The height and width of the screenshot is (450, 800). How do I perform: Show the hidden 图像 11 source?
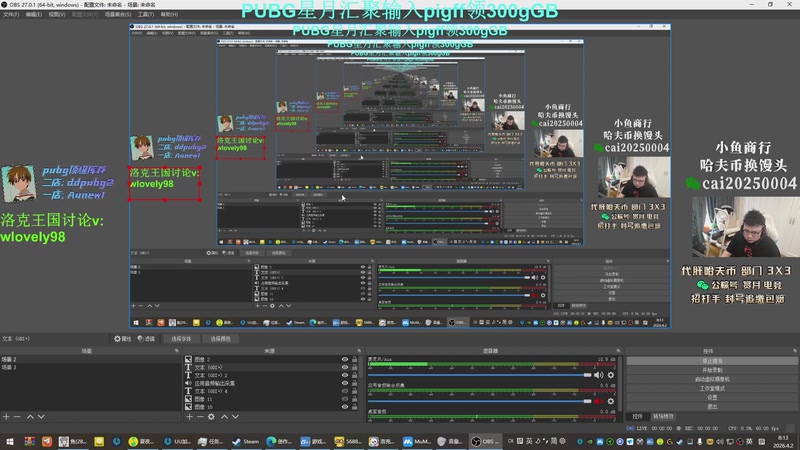[345, 399]
